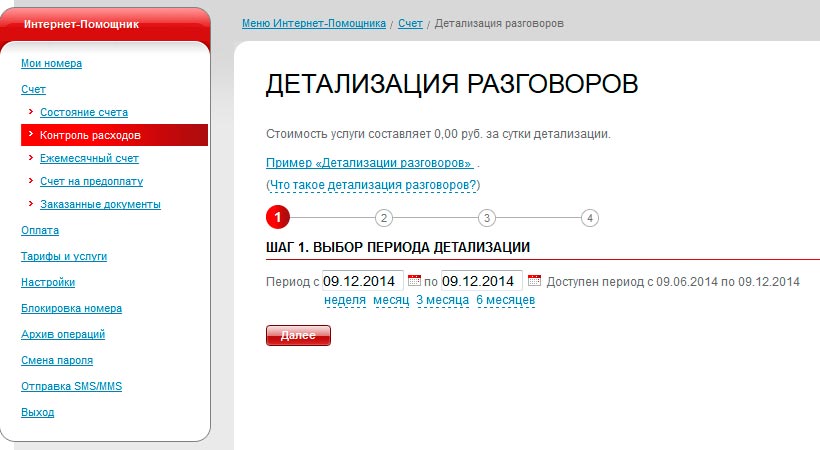Screen dimensions: 820x450
Task: Click the end date input field
Action: (x=482, y=281)
